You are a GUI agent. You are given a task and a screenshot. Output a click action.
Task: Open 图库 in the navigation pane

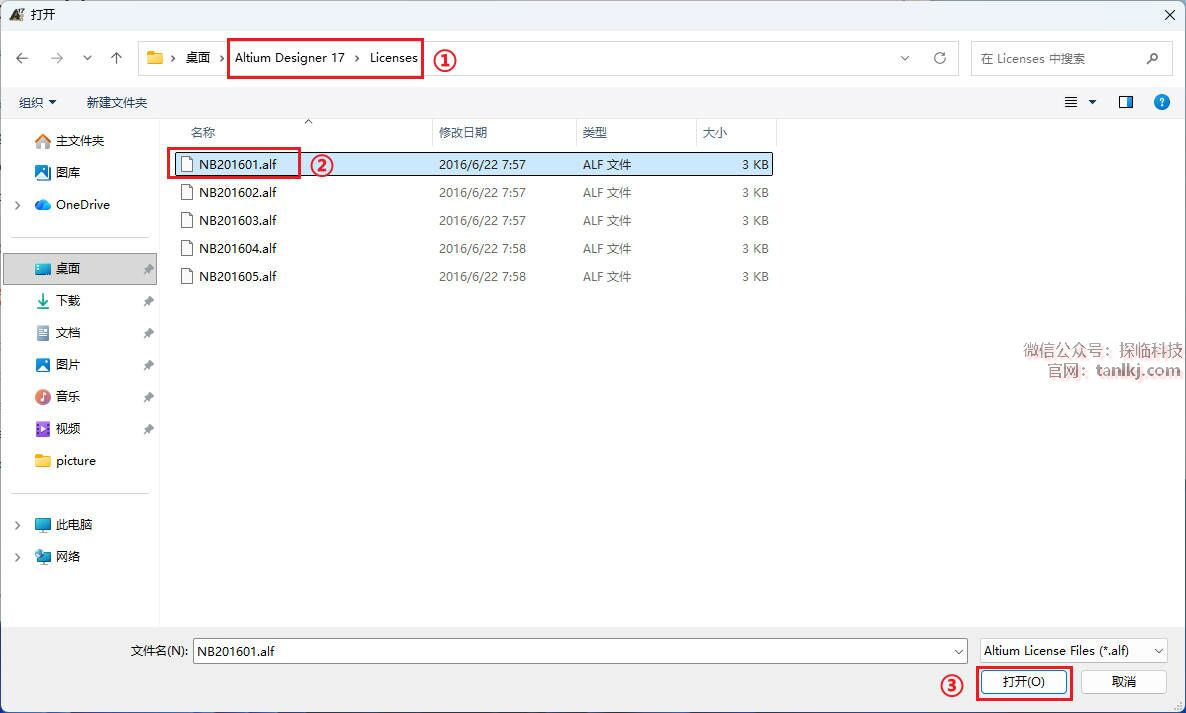[x=67, y=172]
